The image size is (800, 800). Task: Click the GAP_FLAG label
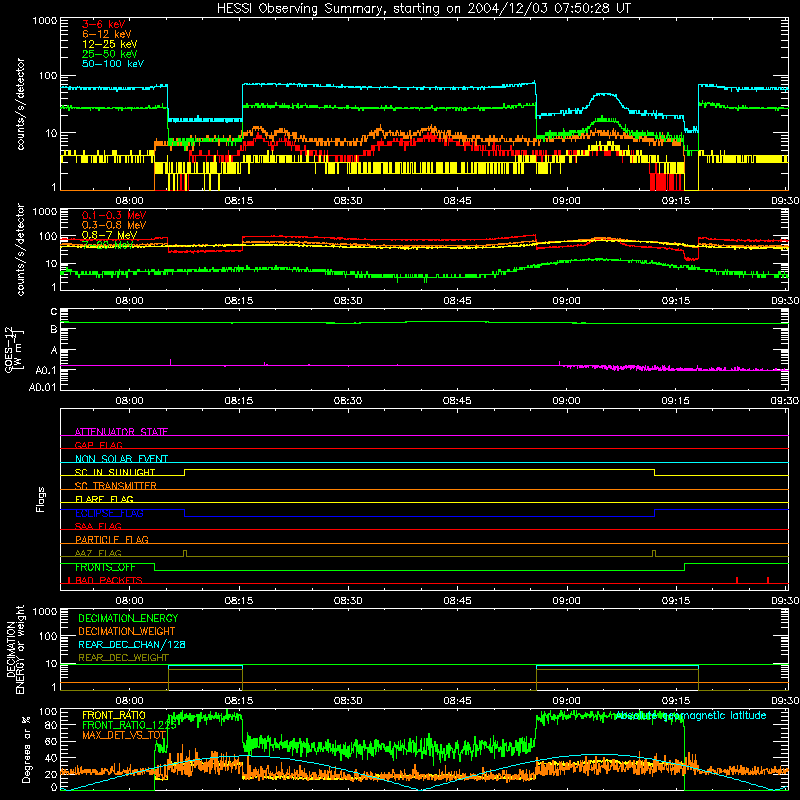(x=98, y=445)
